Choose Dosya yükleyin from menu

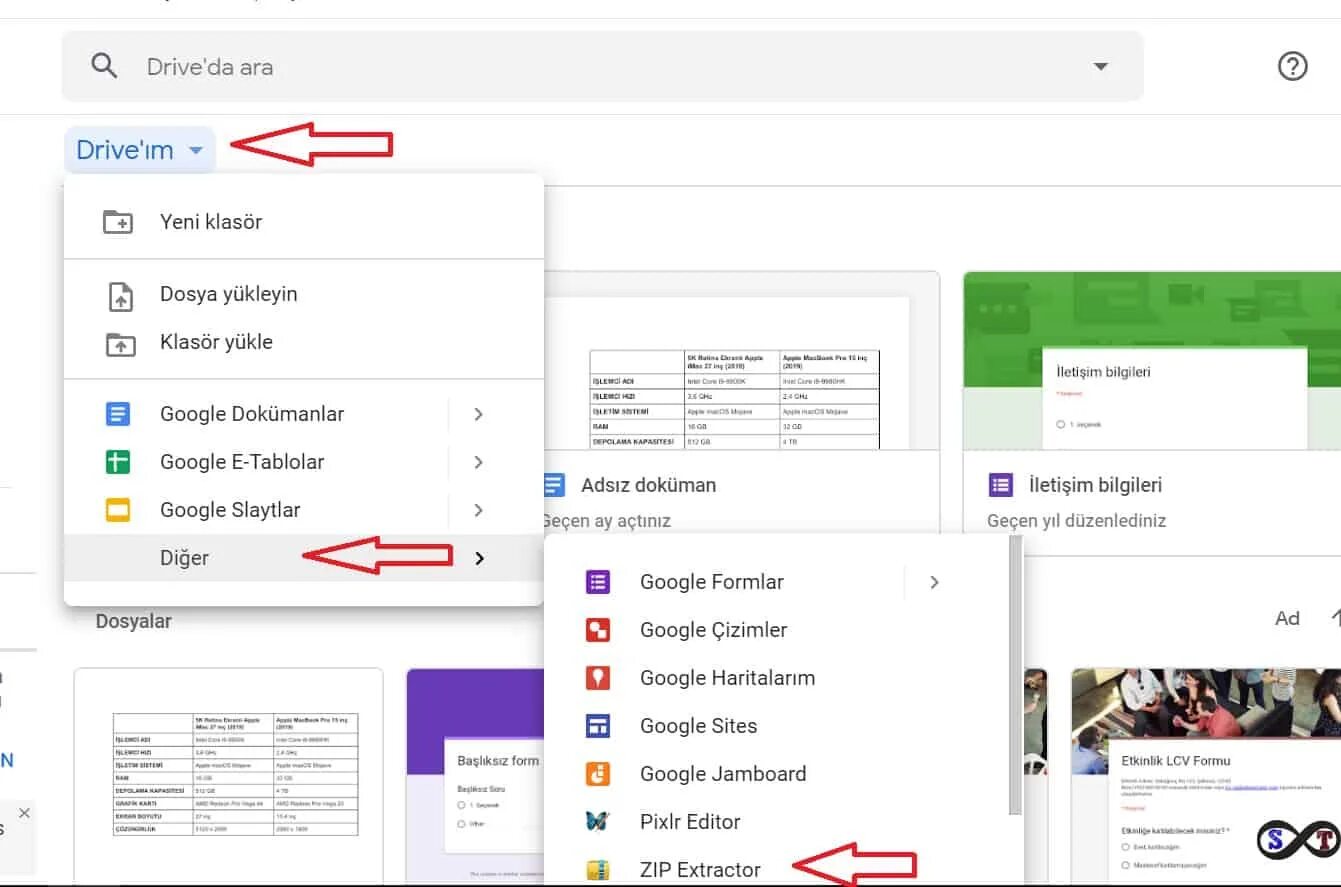[304, 294]
